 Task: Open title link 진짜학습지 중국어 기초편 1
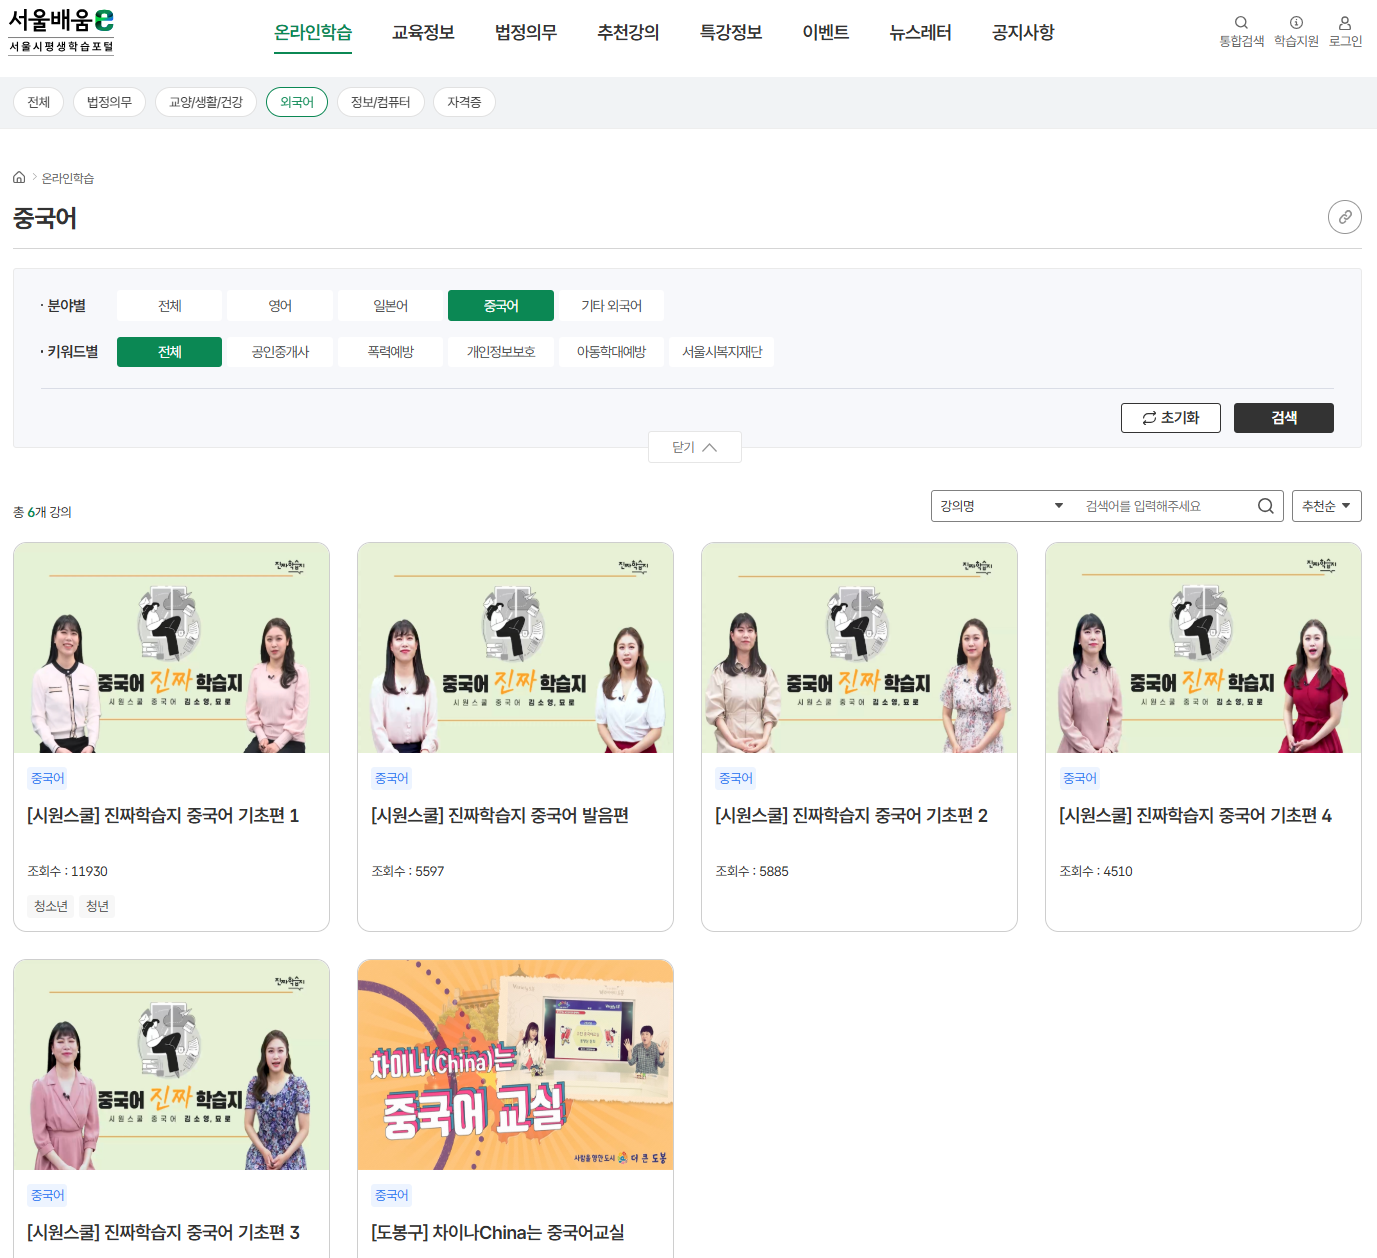pos(163,816)
